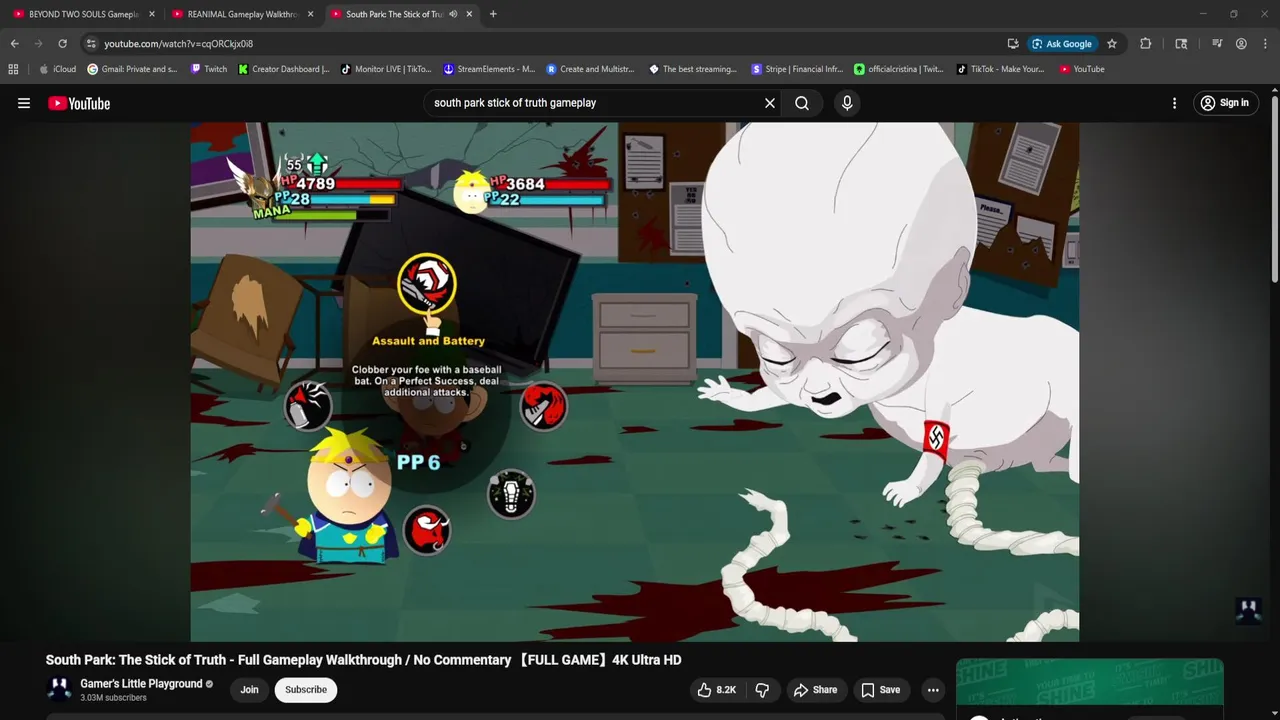Reload the page
Screen dimensions: 1280x720
pyautogui.click(x=62, y=44)
